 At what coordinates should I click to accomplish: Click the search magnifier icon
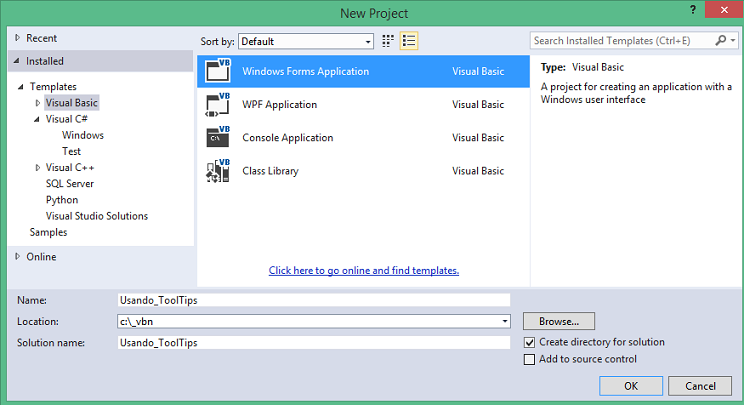pos(721,41)
